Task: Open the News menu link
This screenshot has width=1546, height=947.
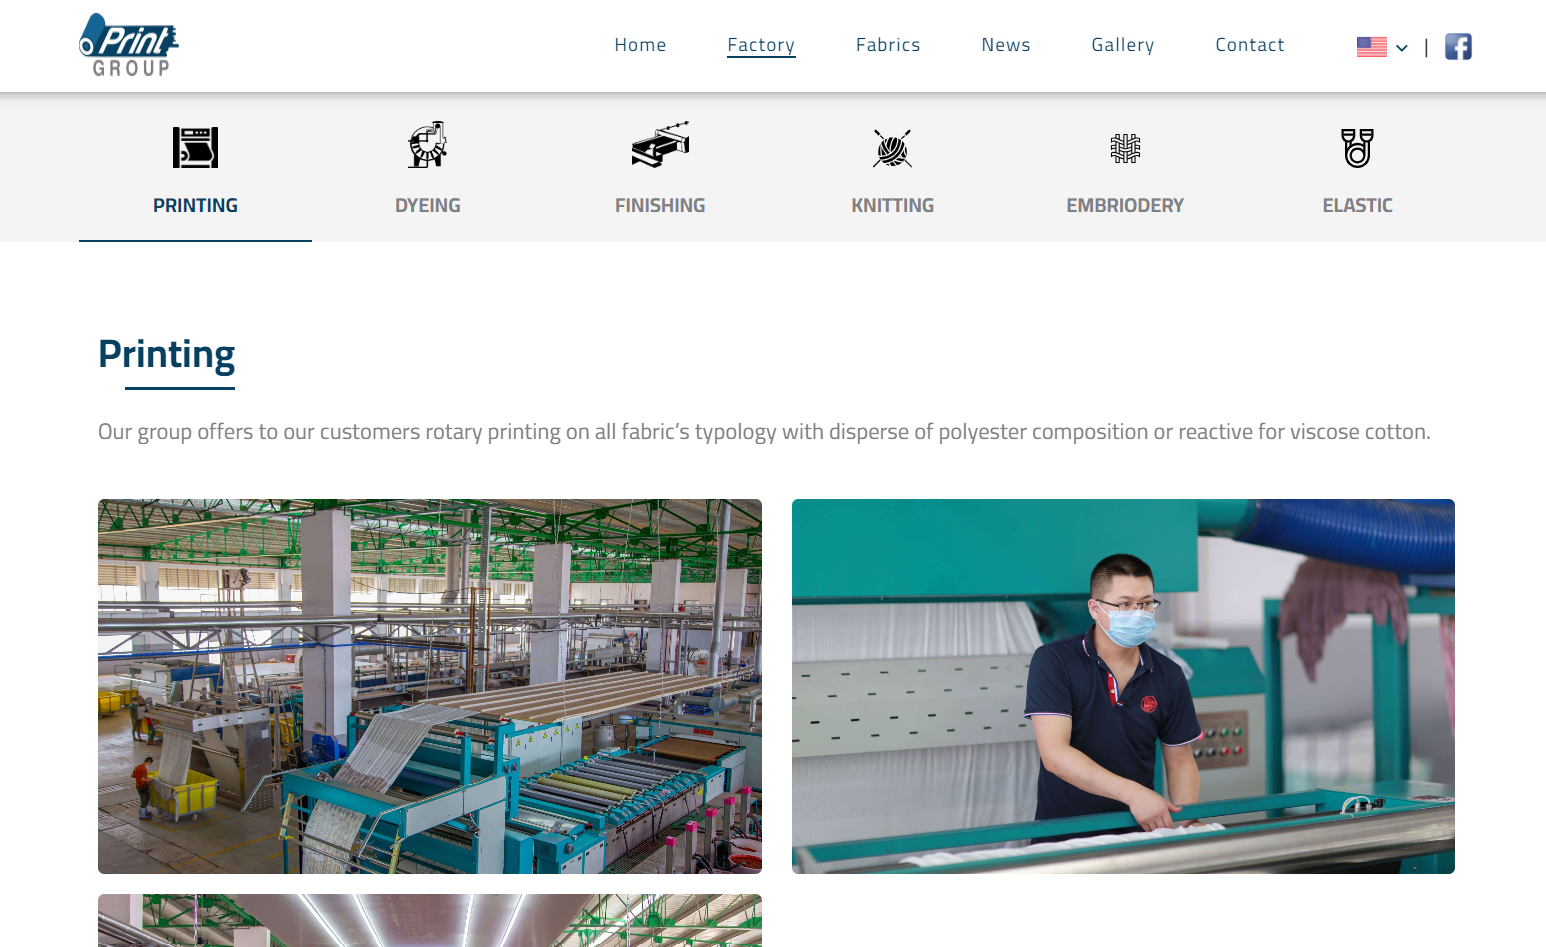Action: click(1006, 45)
